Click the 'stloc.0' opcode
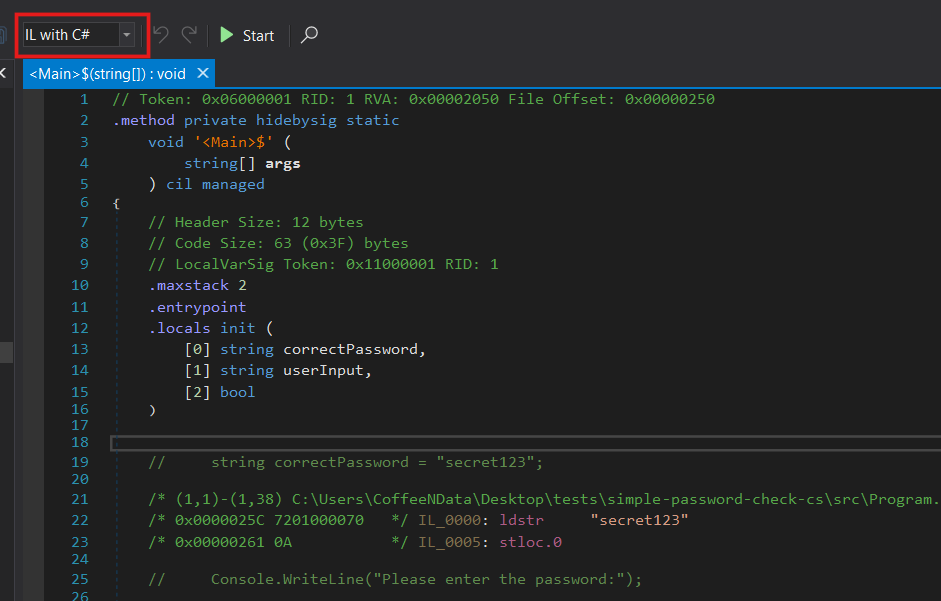This screenshot has width=941, height=601. point(531,542)
